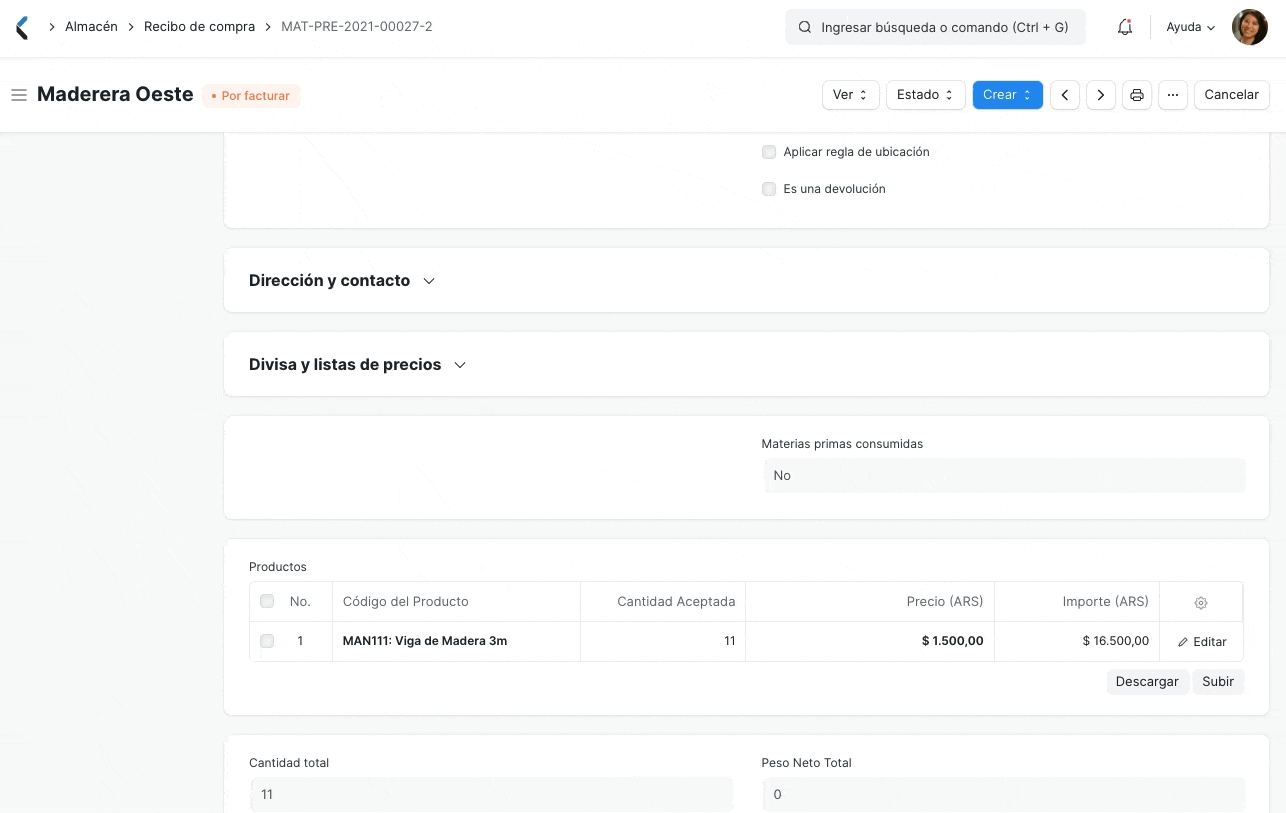Open the Ver dropdown
1286x813 pixels.
(x=850, y=95)
